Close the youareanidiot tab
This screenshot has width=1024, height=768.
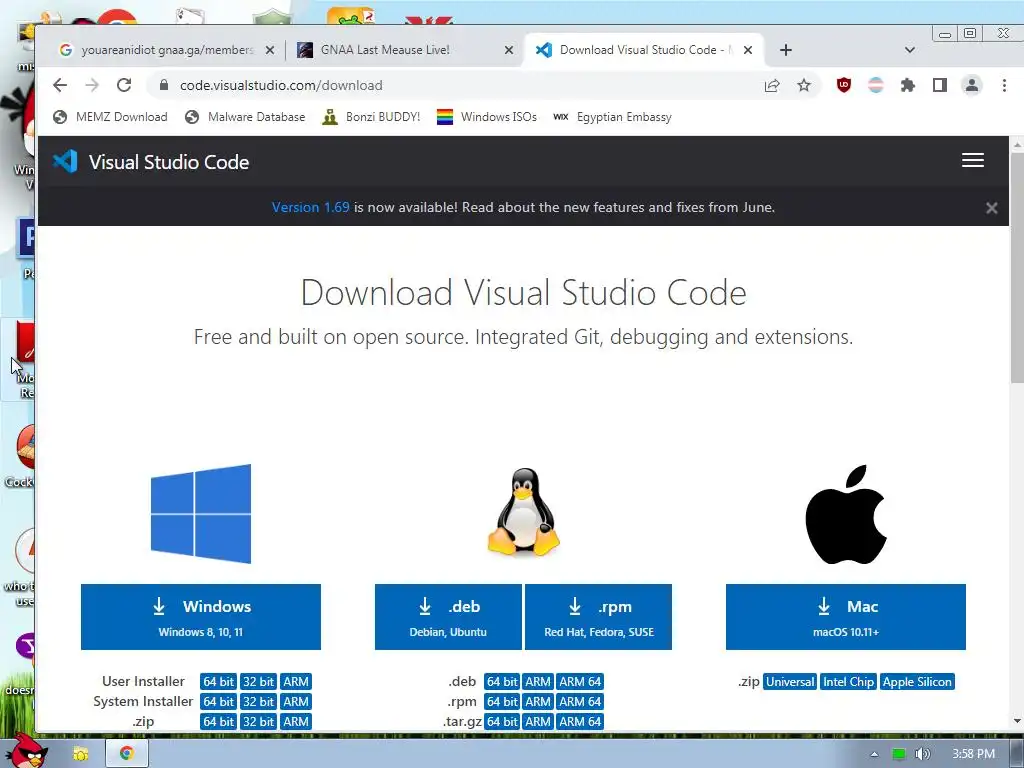pos(270,50)
